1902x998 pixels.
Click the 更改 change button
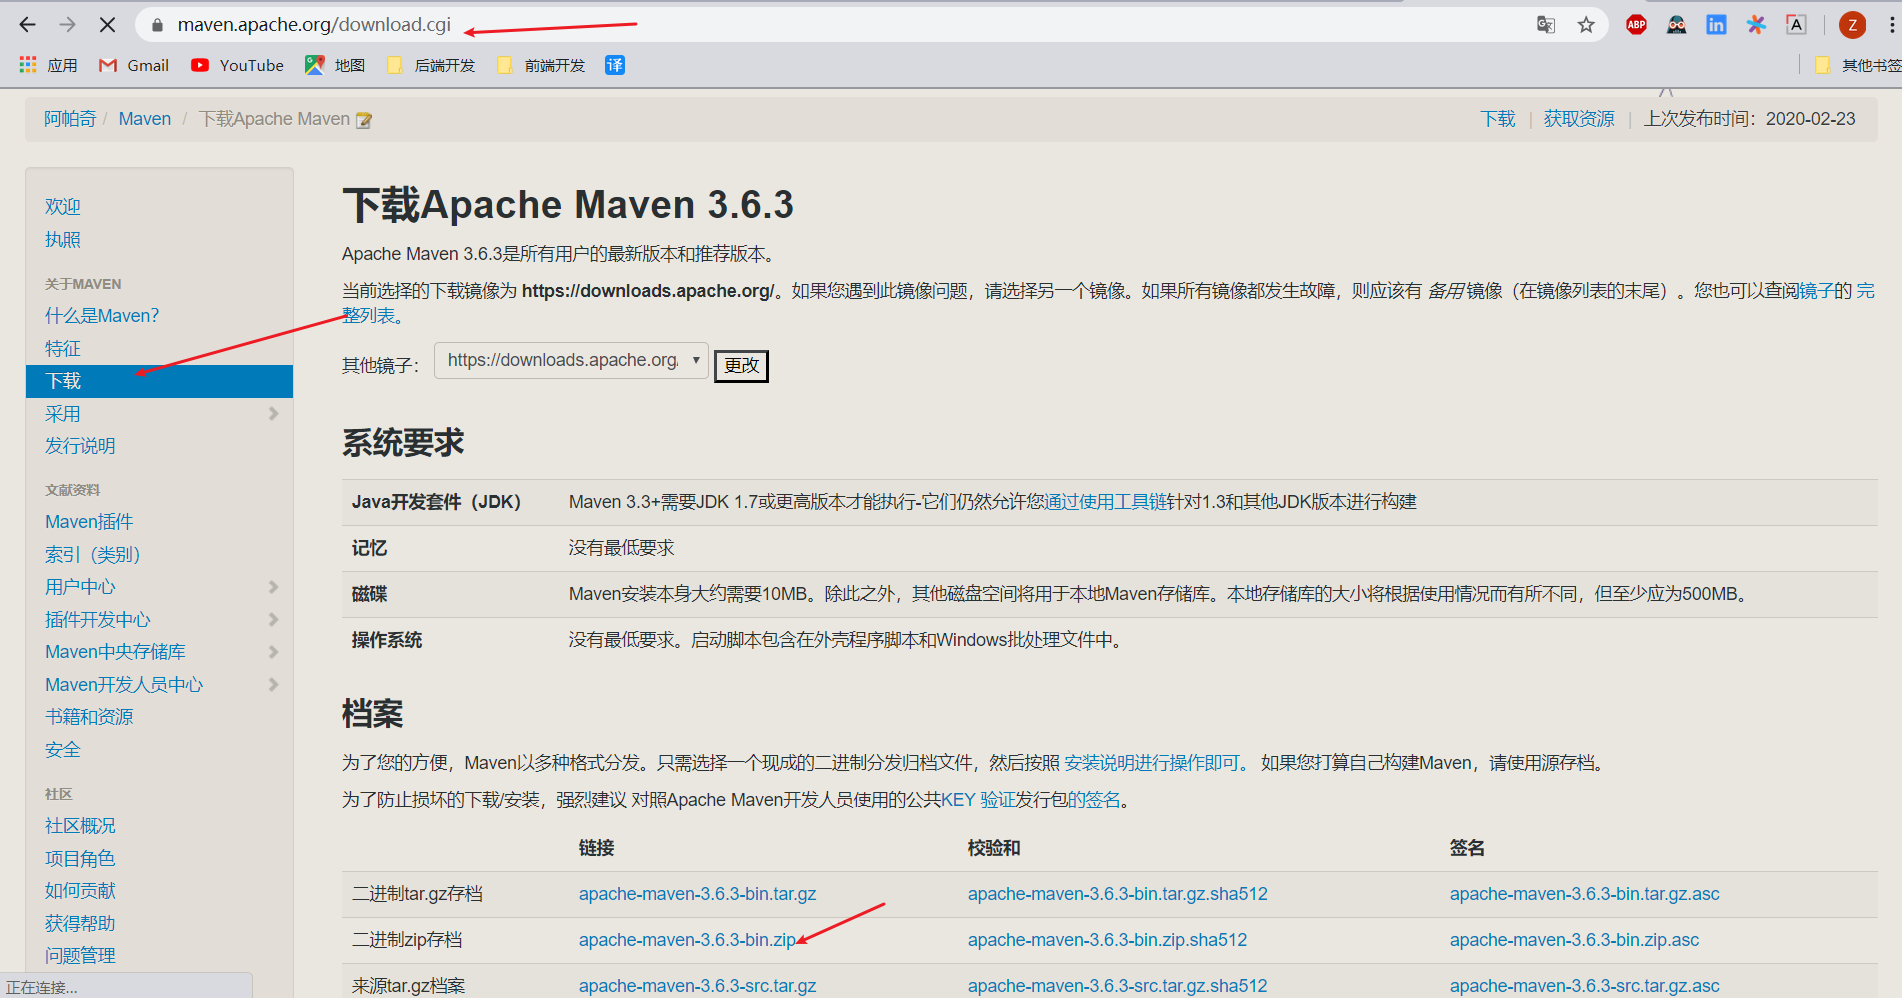pyautogui.click(x=741, y=365)
